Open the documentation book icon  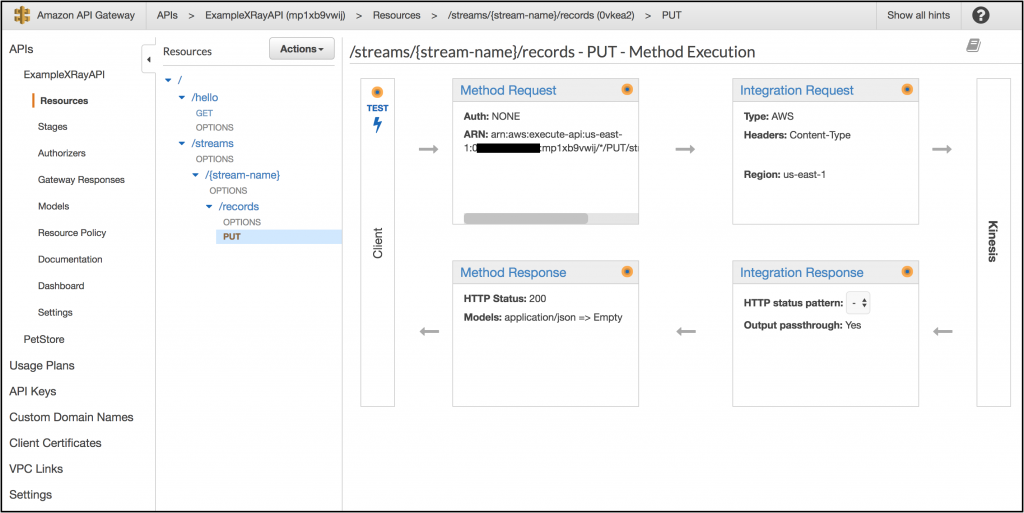coord(973,45)
